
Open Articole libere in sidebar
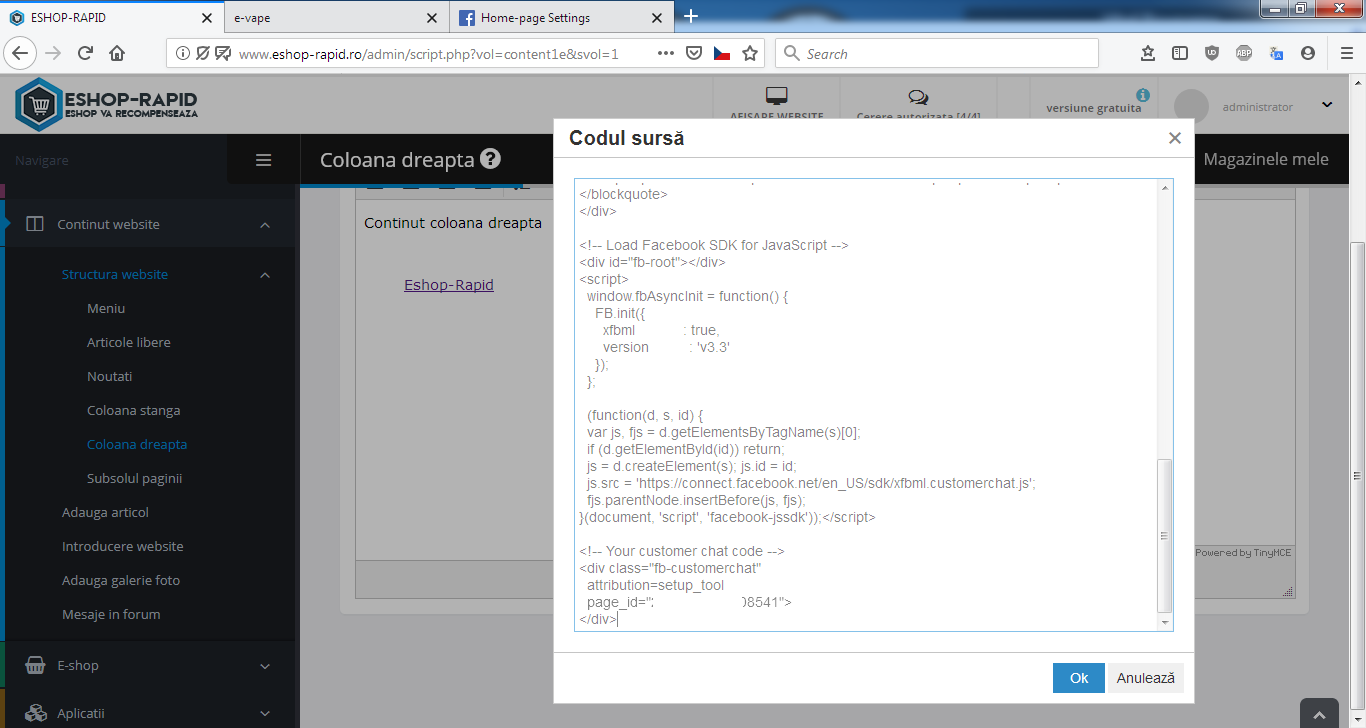[x=129, y=343]
